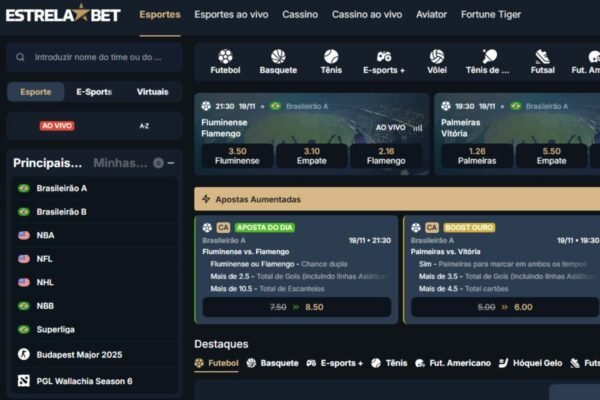Switch to Minhas... leagues tab
Image resolution: width=600 pixels, height=400 pixels.
[x=120, y=163]
